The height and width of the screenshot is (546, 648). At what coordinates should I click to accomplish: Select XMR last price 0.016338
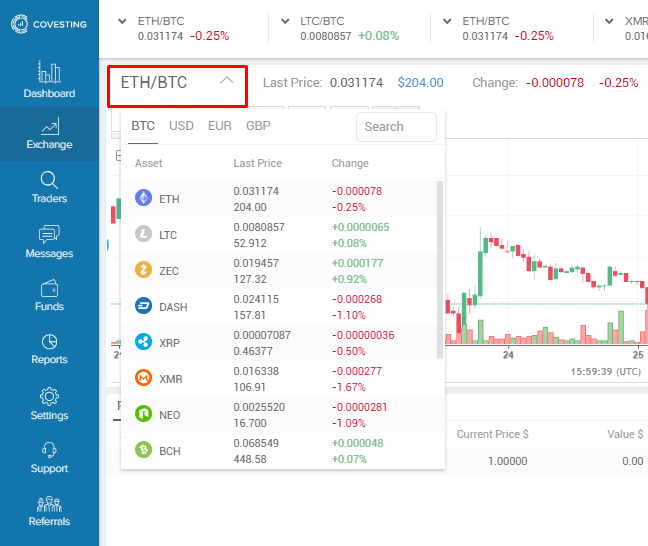coord(256,371)
